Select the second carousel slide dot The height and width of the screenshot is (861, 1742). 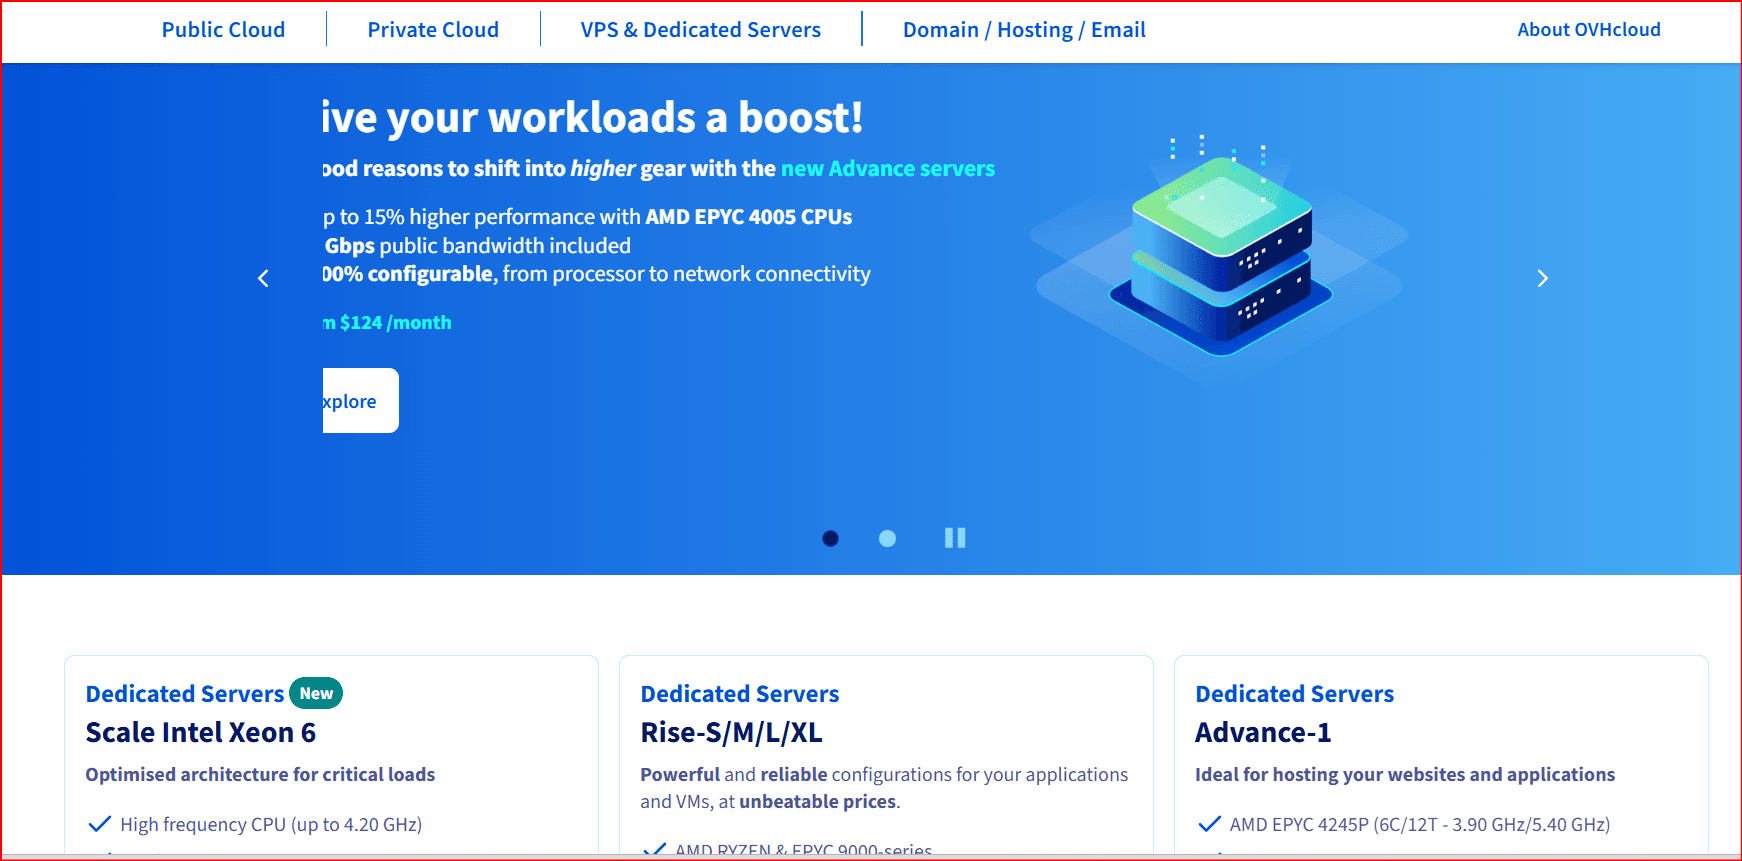click(x=887, y=538)
